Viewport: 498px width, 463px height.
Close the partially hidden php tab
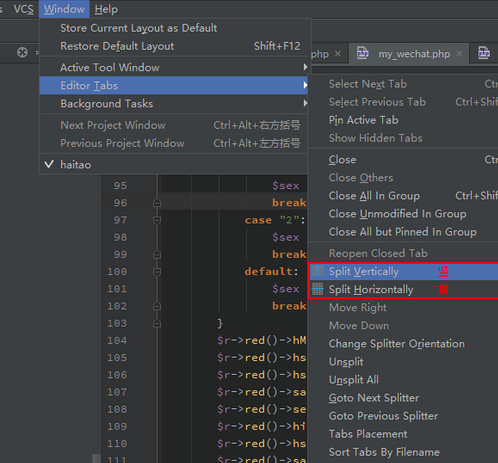[338, 53]
